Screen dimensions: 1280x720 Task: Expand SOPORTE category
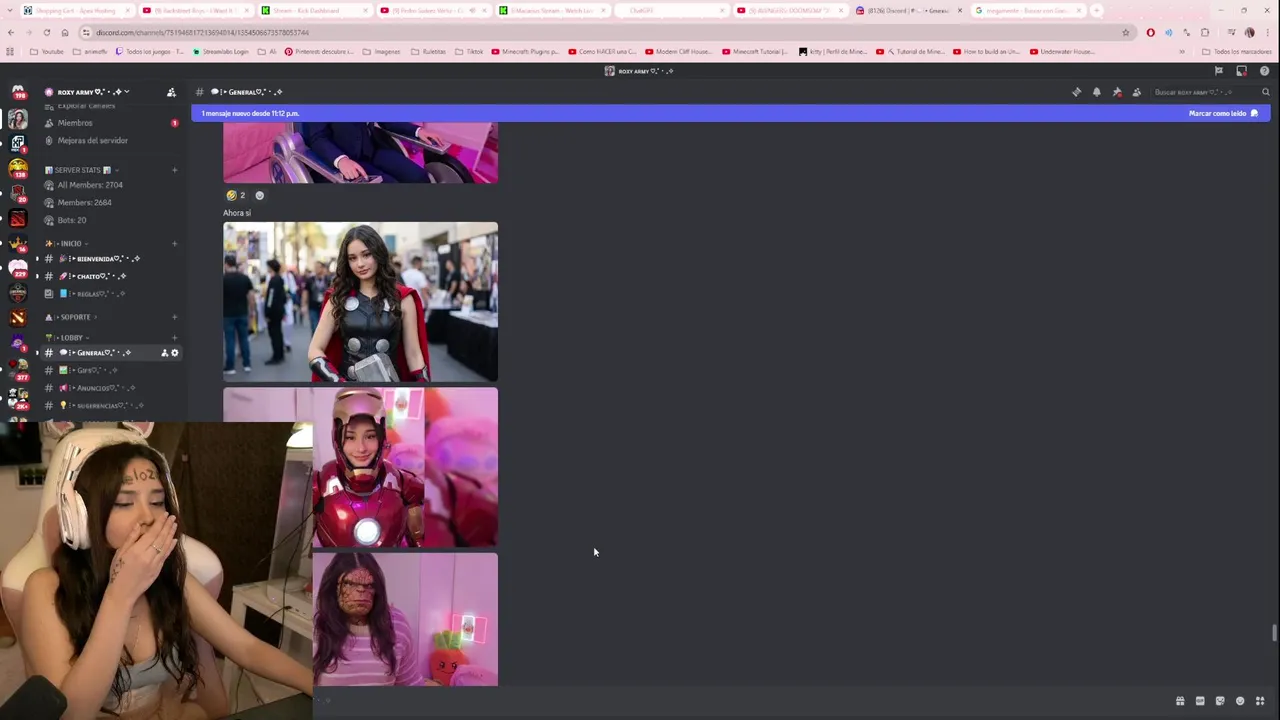coord(70,317)
